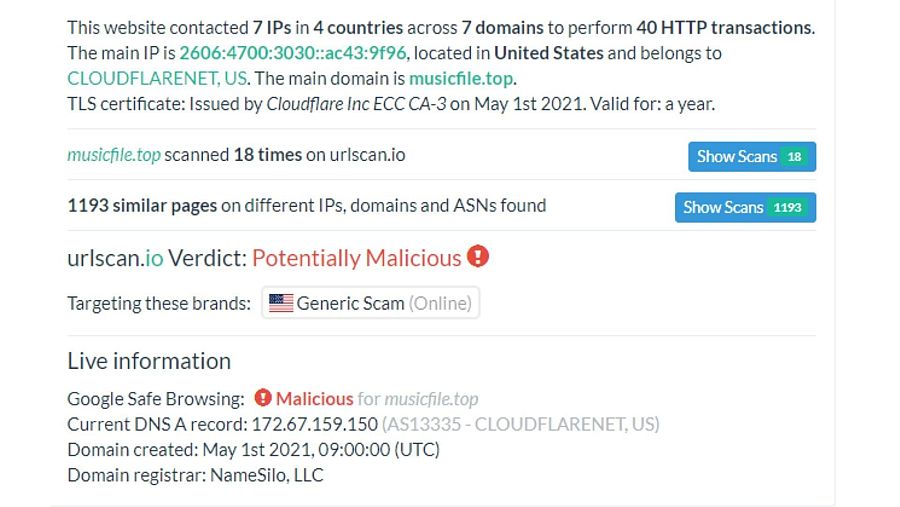Image resolution: width=900 pixels, height=507 pixels.
Task: Click the green 1193 count badge
Action: pyautogui.click(x=787, y=208)
